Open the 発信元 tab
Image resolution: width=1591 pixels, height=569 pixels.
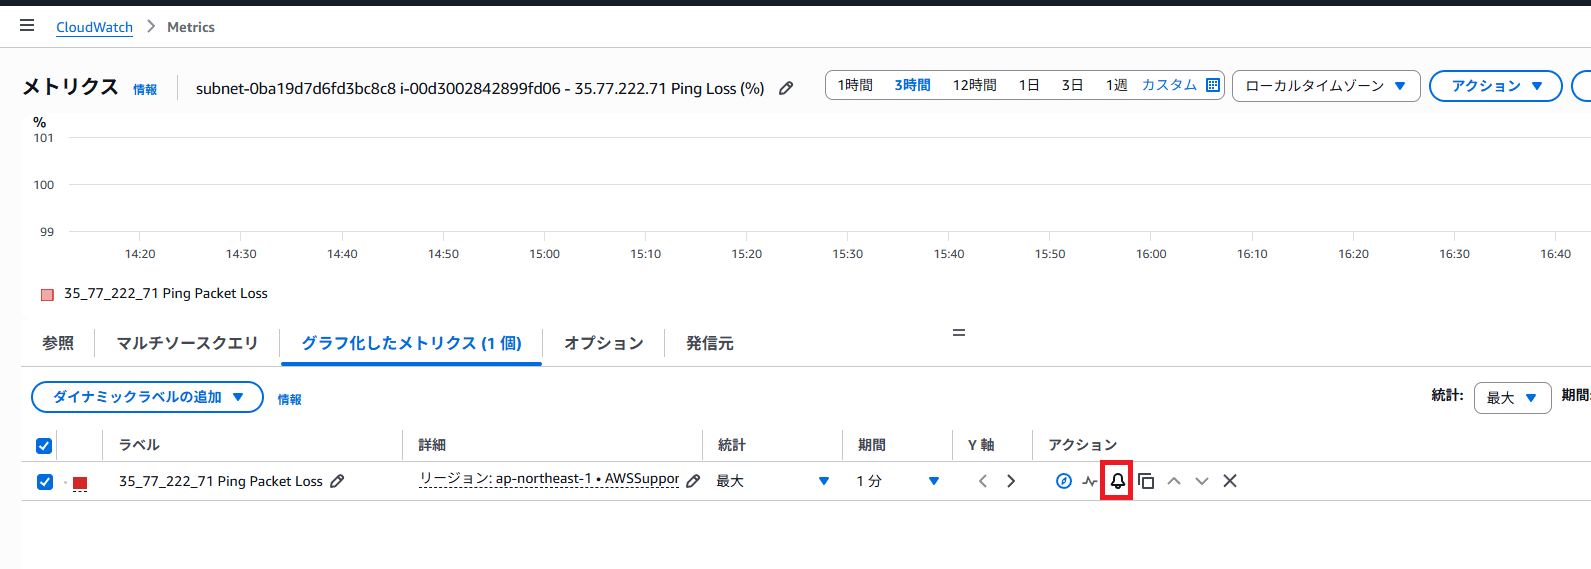pyautogui.click(x=710, y=343)
